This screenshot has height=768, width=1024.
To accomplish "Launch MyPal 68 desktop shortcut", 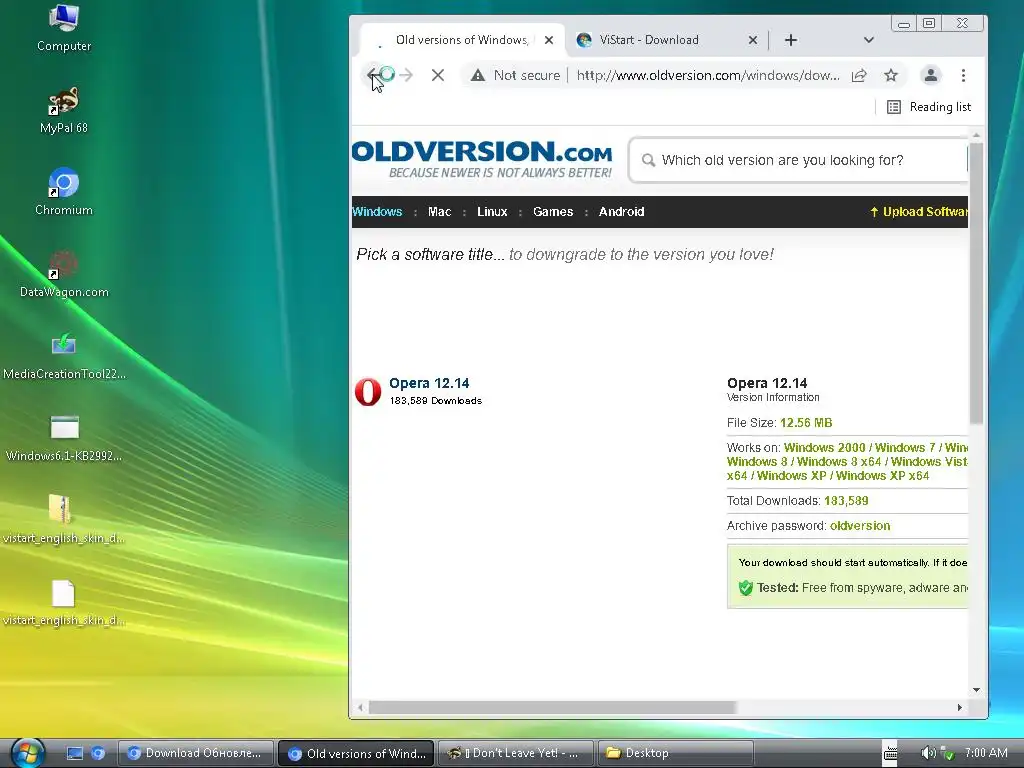I will 63,110.
